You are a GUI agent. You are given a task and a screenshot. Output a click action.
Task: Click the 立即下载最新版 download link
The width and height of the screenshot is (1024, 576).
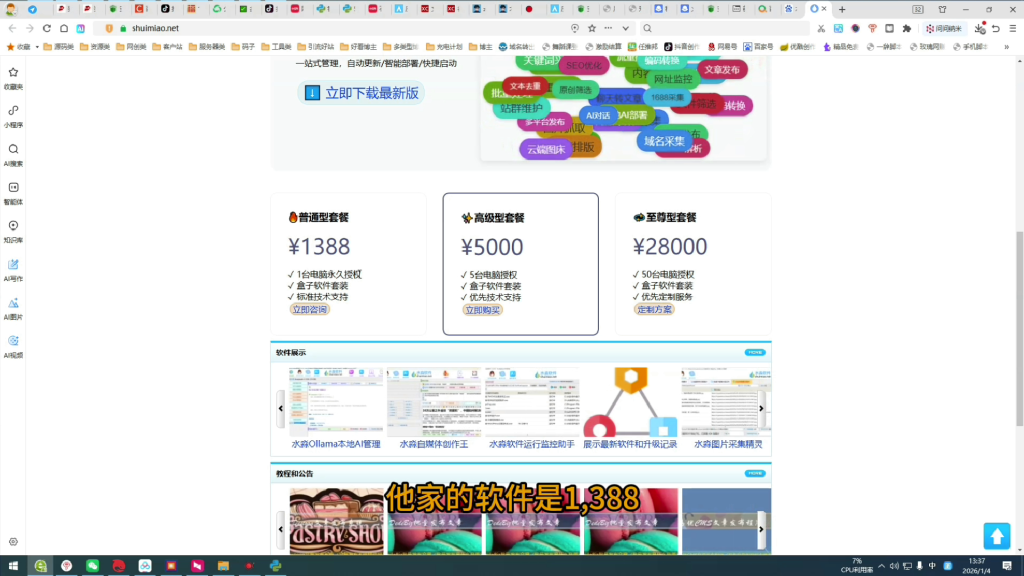tap(360, 92)
